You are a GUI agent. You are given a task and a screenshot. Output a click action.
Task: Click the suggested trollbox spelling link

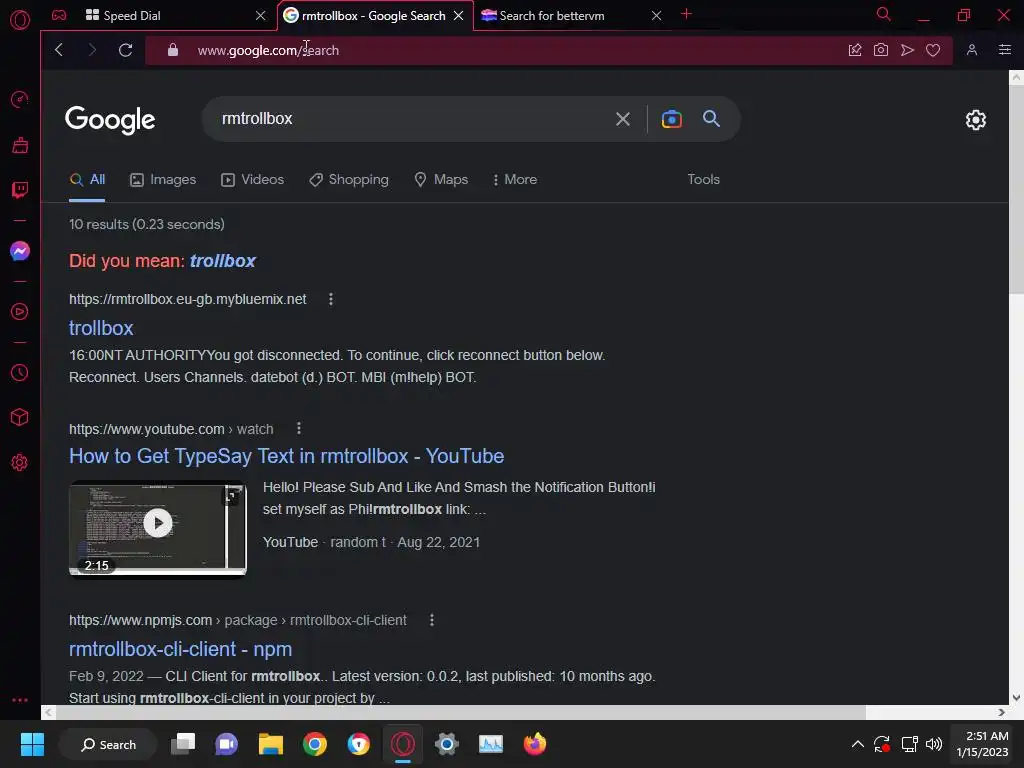coord(223,261)
